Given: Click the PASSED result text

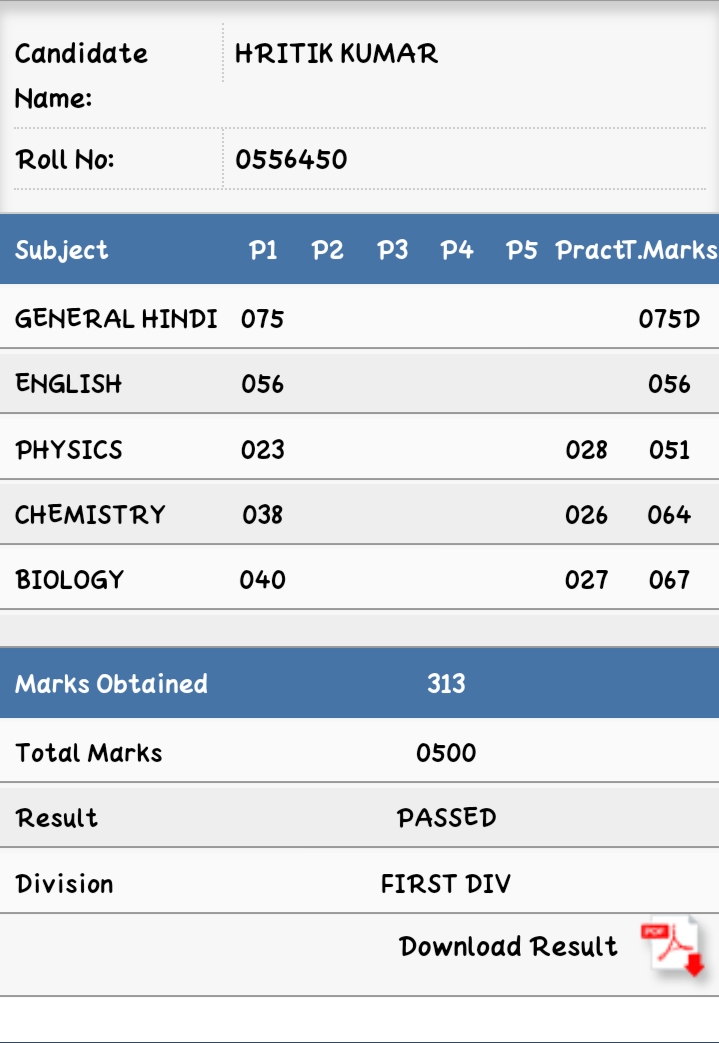Looking at the screenshot, I should point(446,818).
